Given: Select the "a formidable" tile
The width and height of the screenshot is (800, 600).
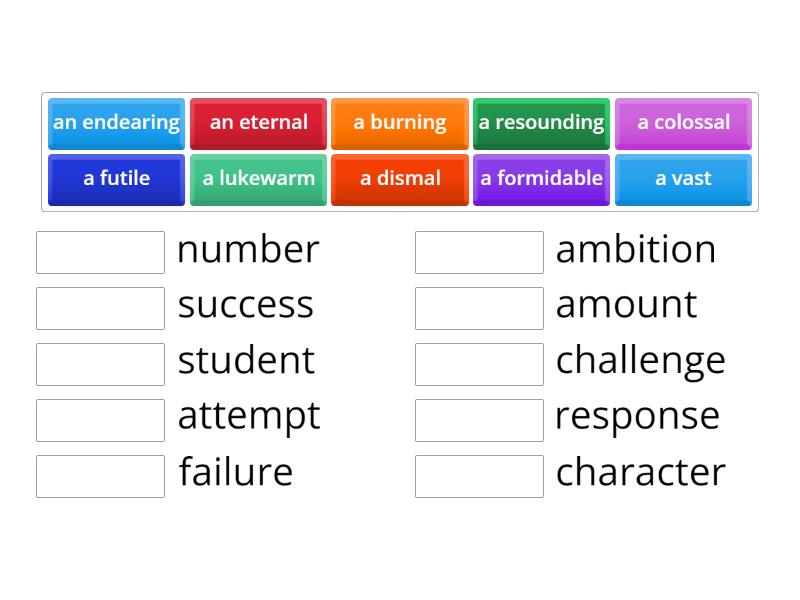Looking at the screenshot, I should coord(541,179).
